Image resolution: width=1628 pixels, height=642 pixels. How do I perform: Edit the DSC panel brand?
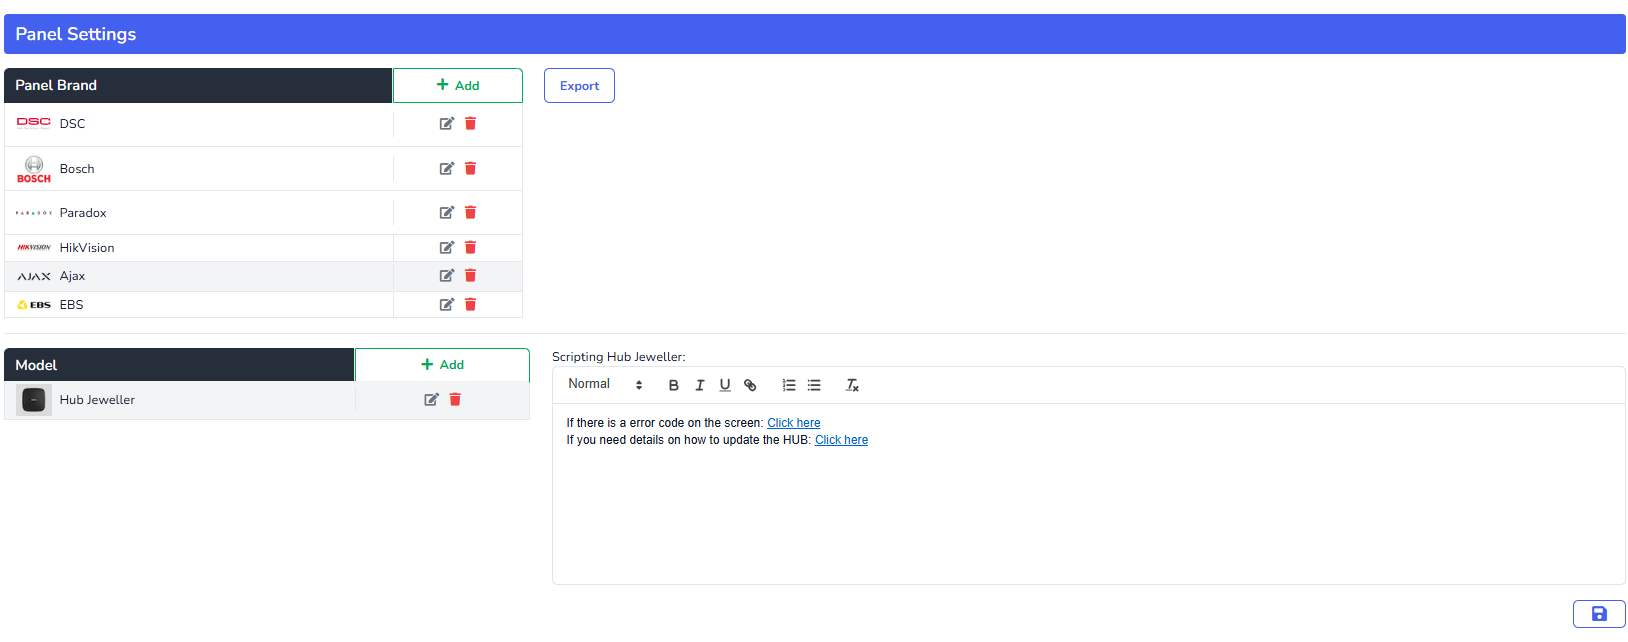(x=446, y=124)
